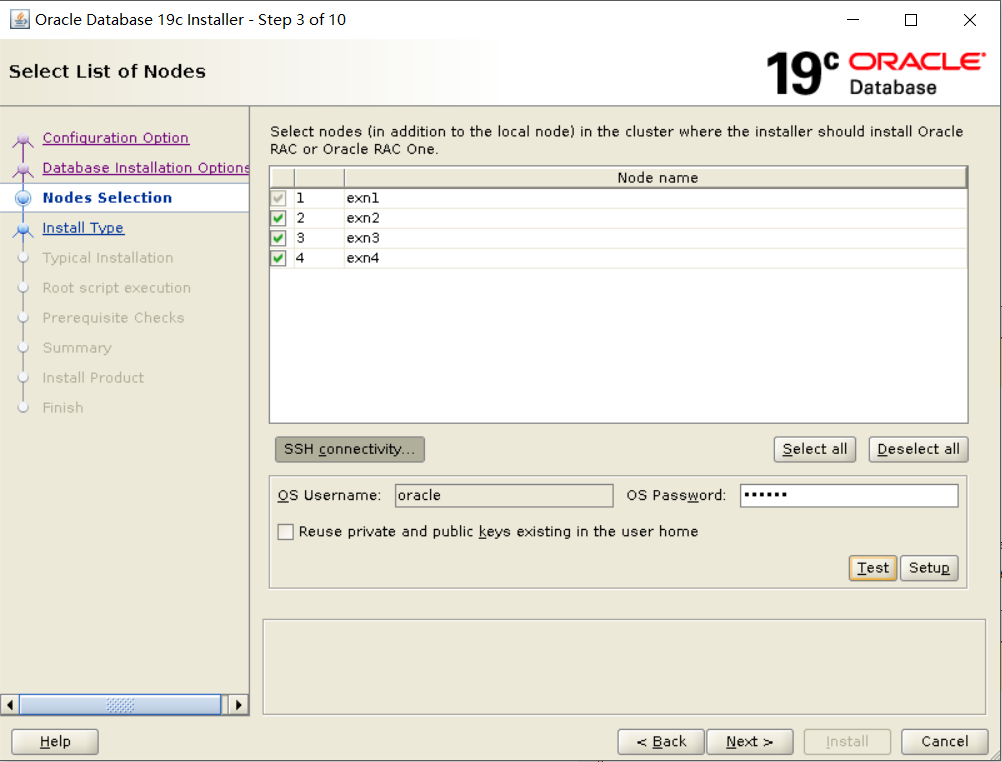The height and width of the screenshot is (762, 1002).
Task: Select the exn4 node name cell
Action: point(656,258)
